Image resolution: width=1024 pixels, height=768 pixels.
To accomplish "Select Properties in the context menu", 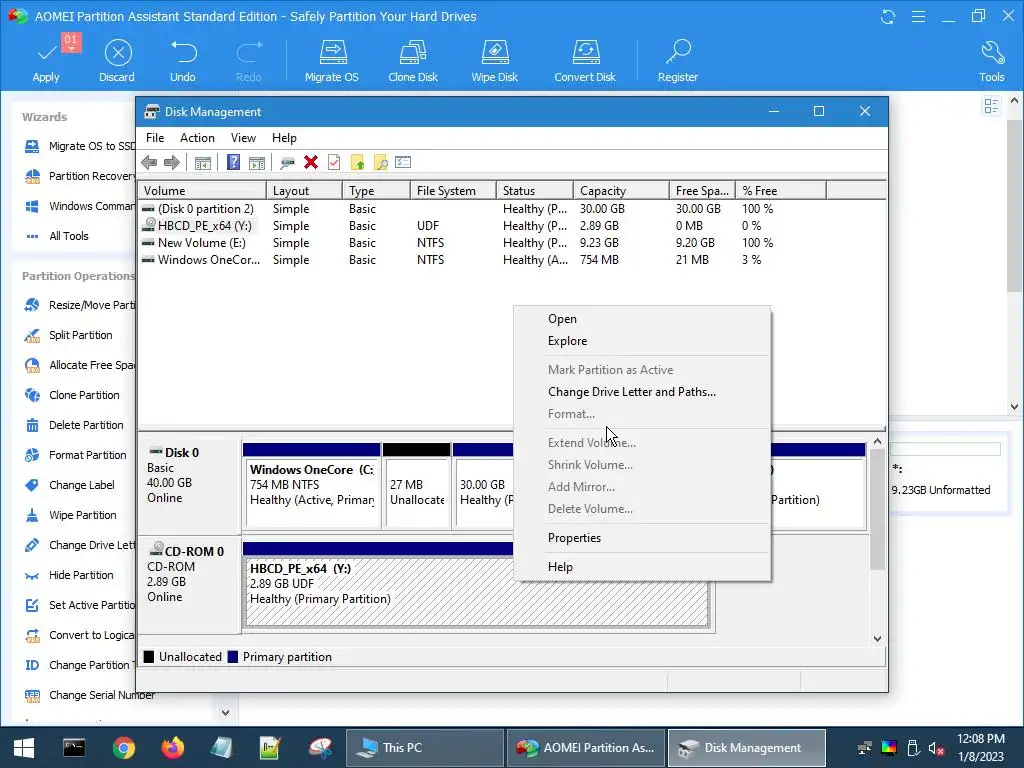I will tap(642, 538).
